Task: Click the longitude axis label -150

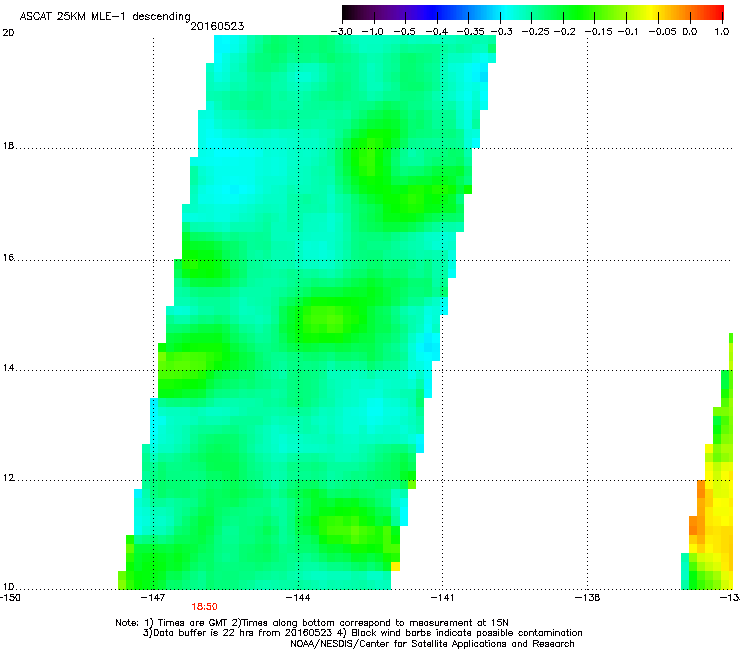Action: pos(10,598)
